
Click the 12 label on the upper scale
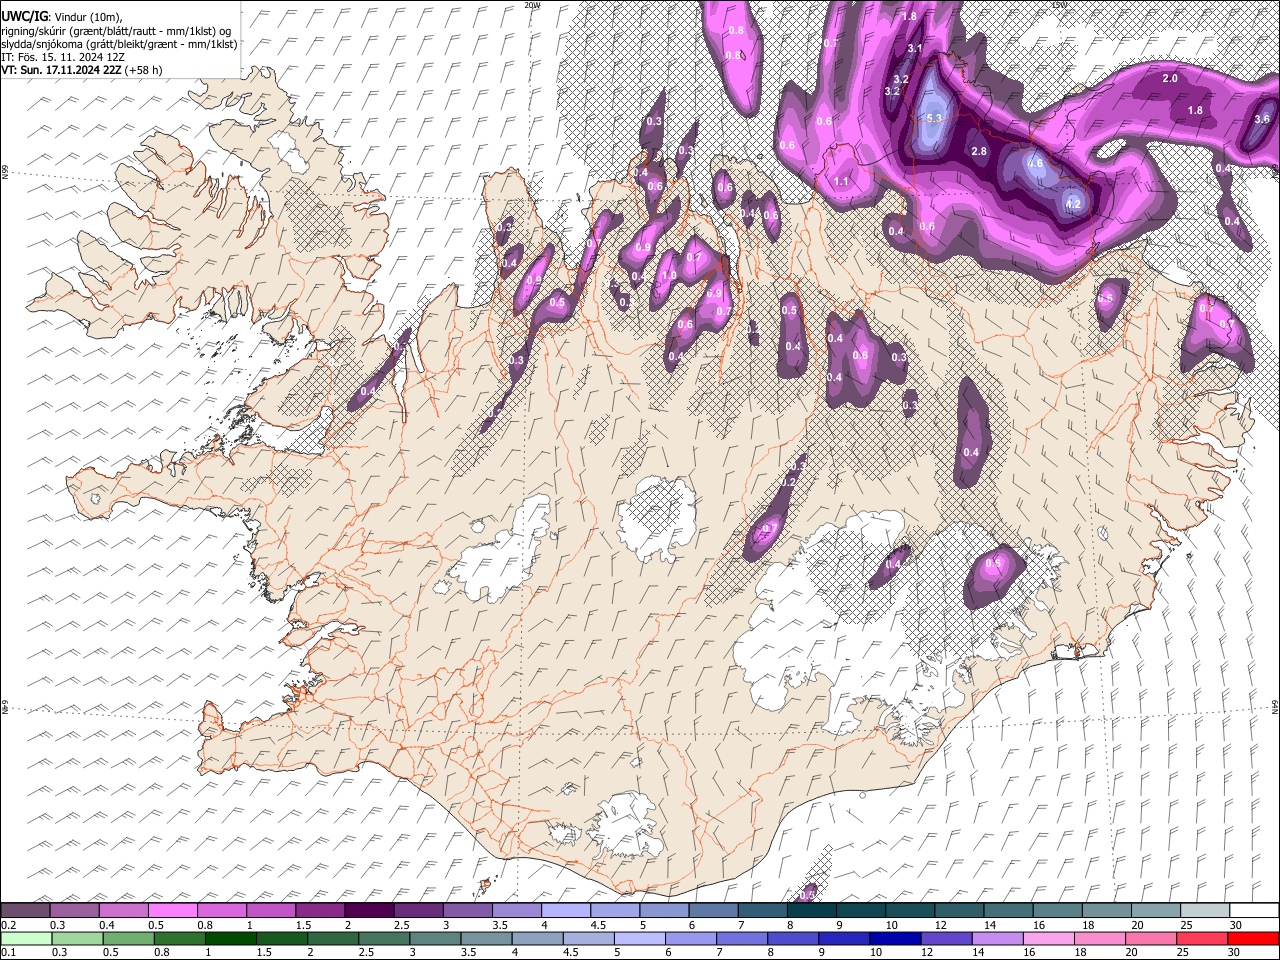(941, 925)
